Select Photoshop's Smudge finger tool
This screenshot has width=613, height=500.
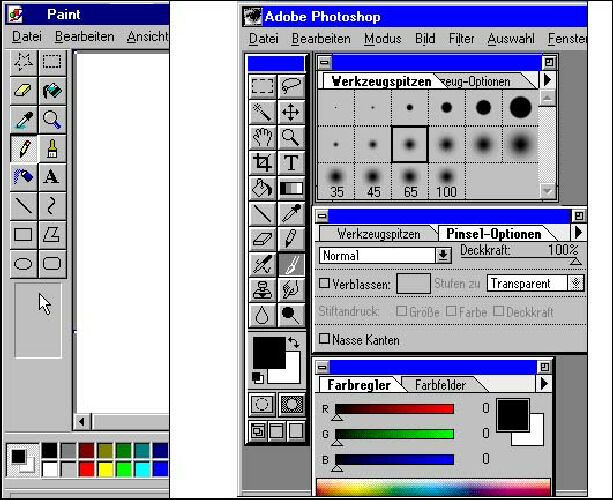pyautogui.click(x=291, y=290)
